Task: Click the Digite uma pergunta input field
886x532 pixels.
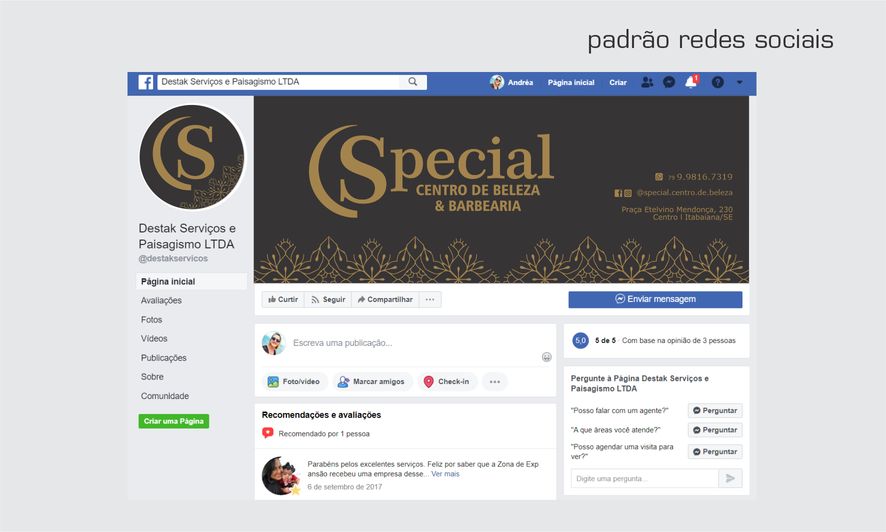Action: (645, 478)
